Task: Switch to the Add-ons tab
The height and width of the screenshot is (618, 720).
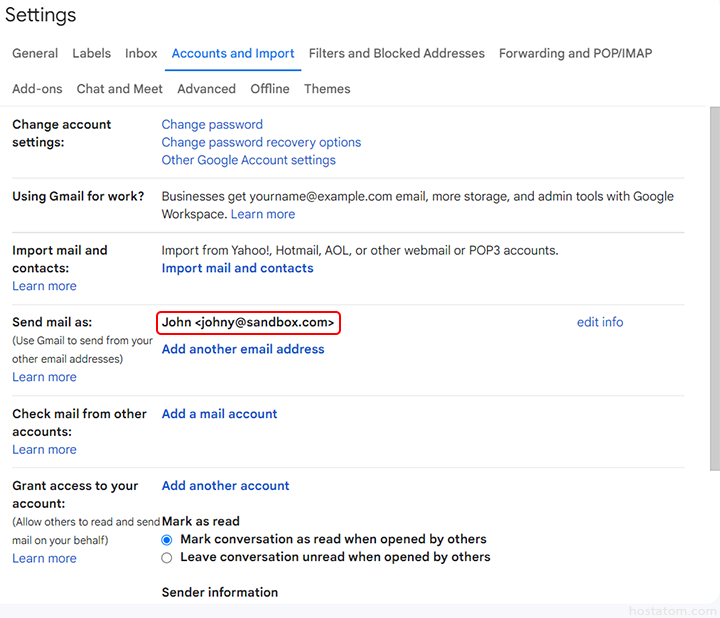Action: (x=37, y=88)
